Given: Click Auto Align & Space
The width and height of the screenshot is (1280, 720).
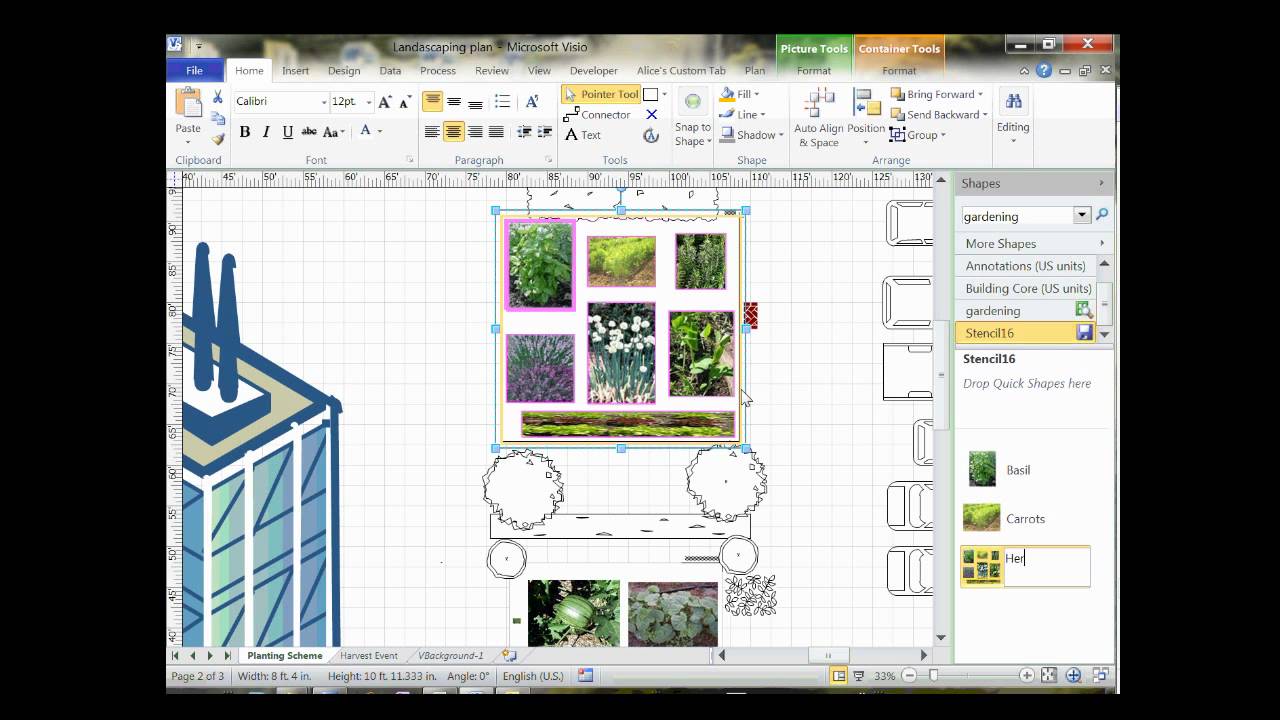Looking at the screenshot, I should point(819,118).
